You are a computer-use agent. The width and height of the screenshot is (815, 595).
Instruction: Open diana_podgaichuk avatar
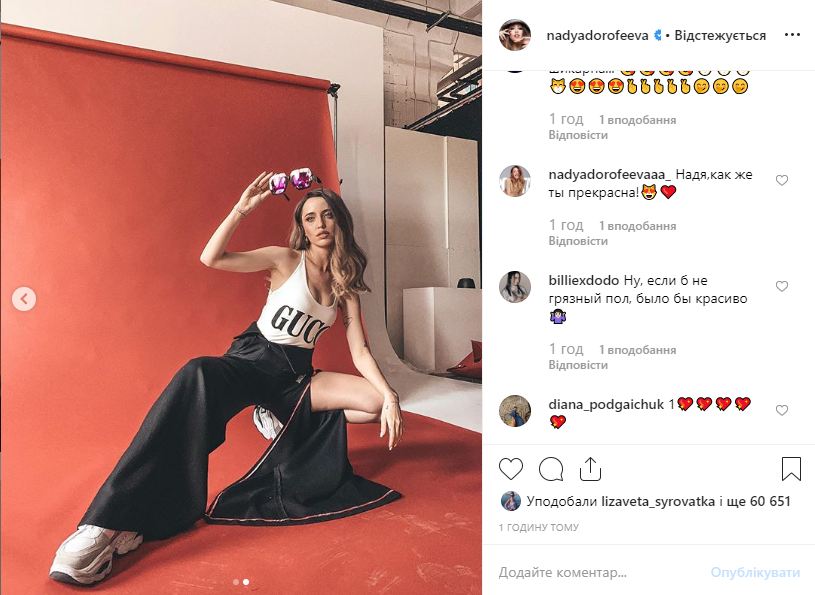point(515,411)
